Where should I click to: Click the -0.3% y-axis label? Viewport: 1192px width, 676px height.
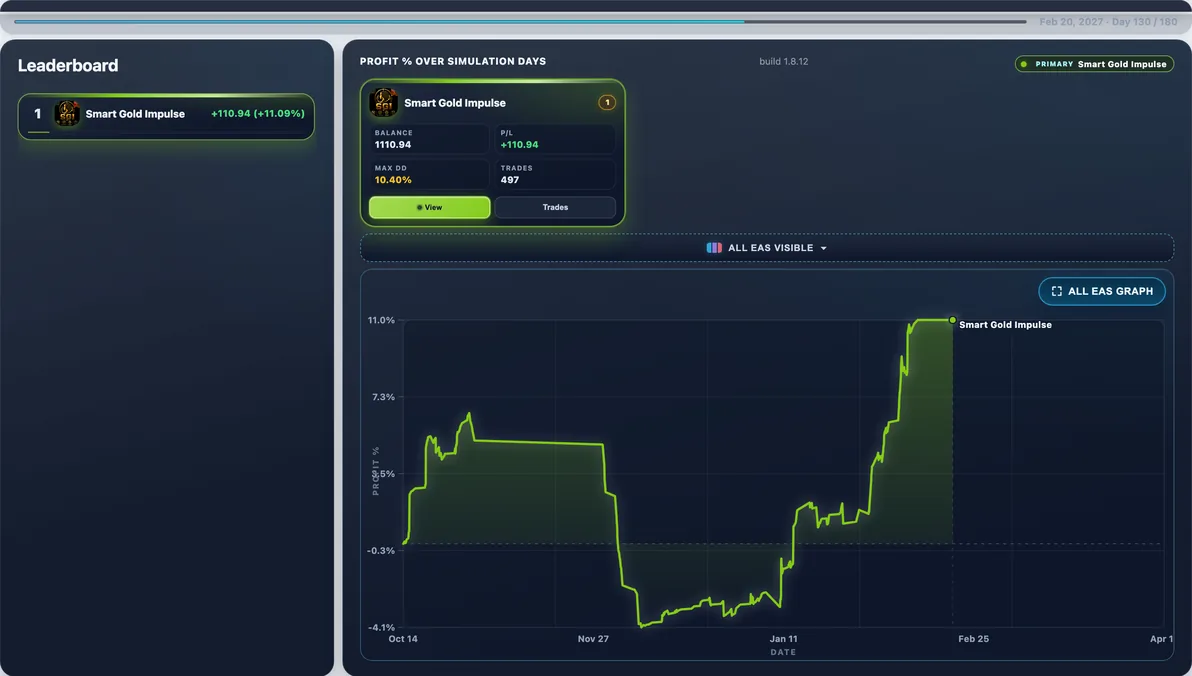click(x=380, y=551)
